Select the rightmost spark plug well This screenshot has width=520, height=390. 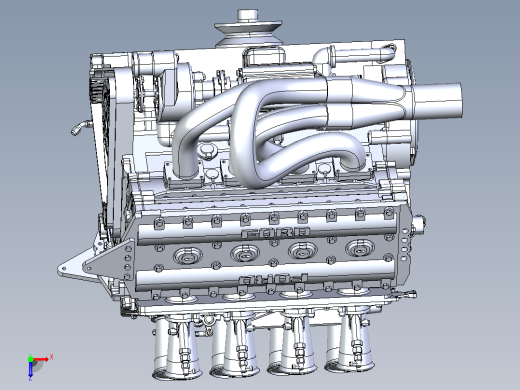(x=360, y=248)
